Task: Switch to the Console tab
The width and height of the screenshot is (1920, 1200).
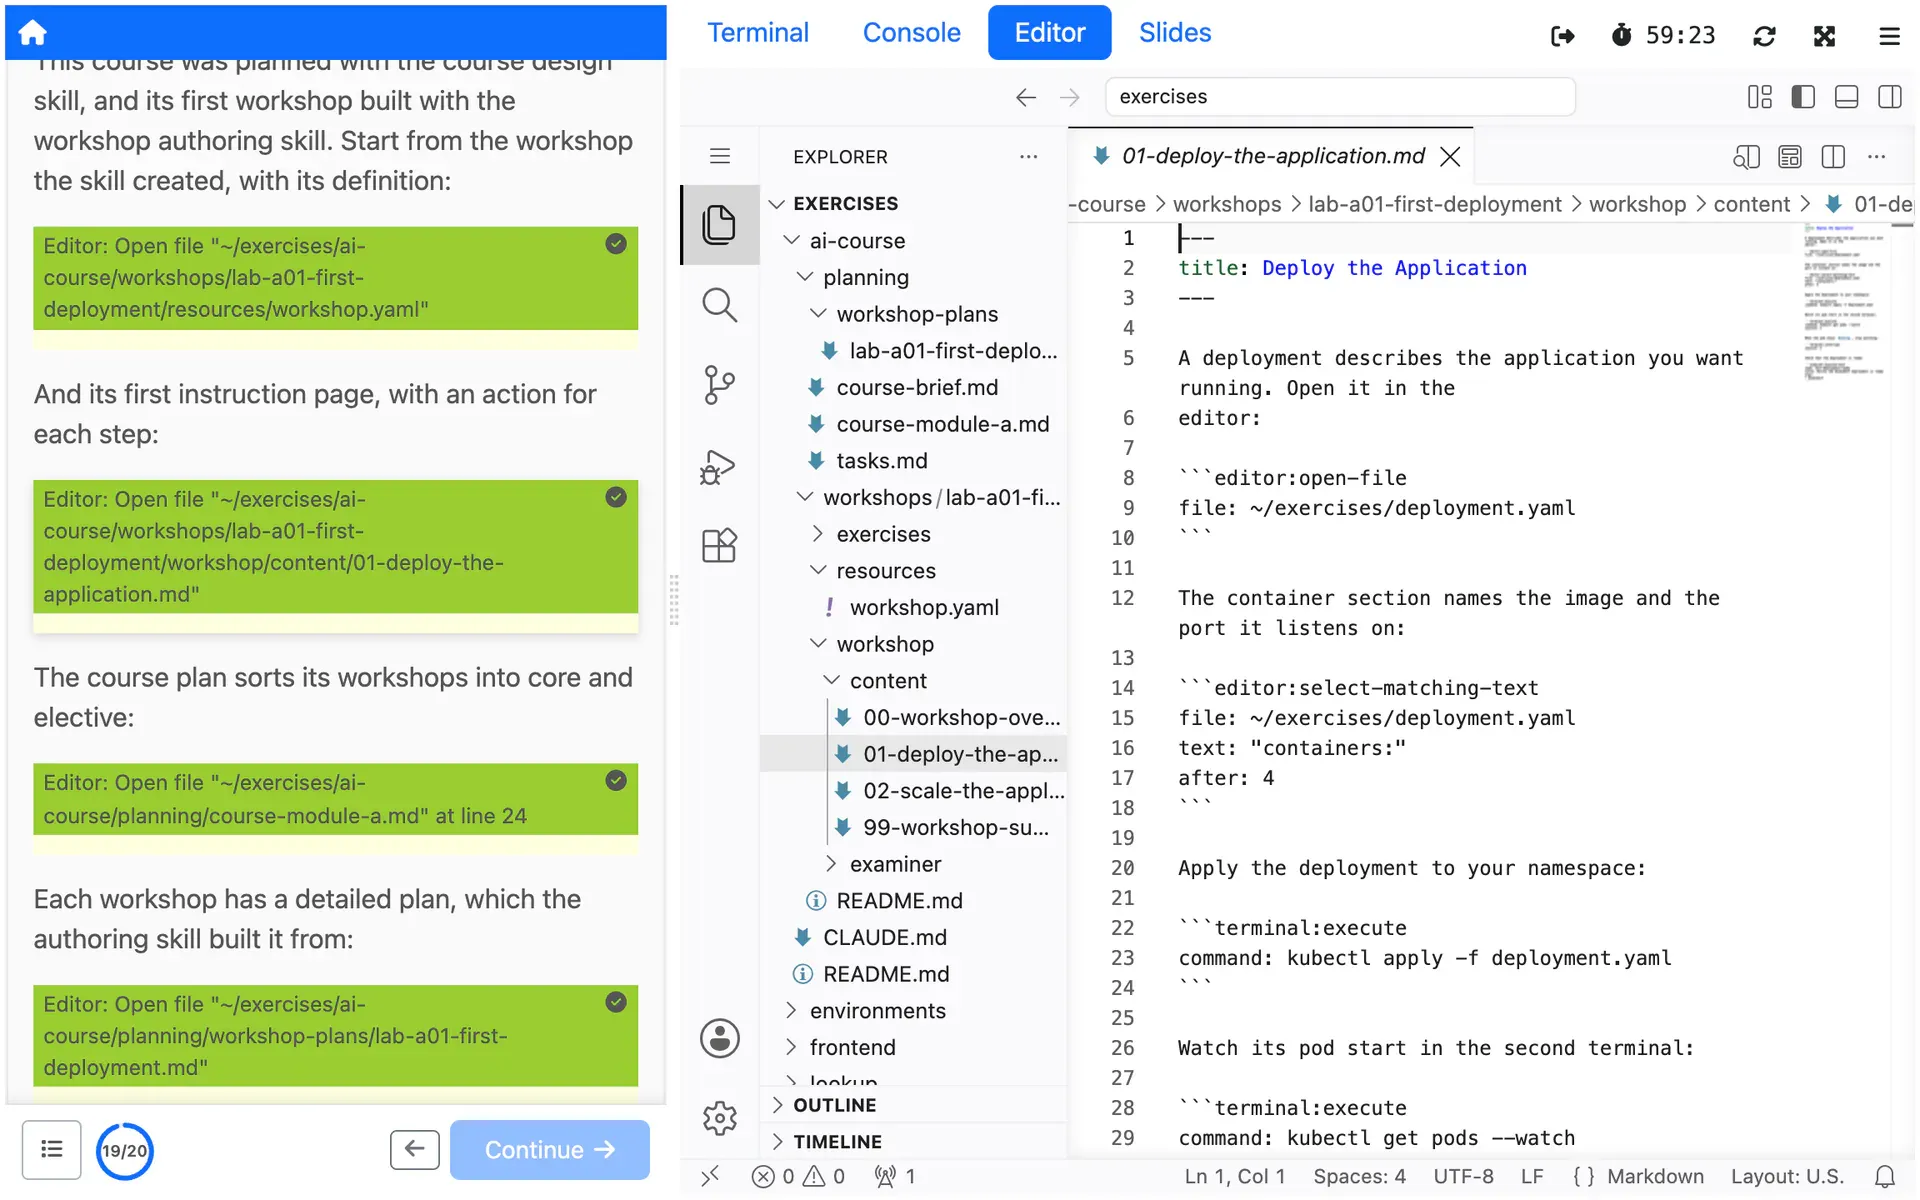Action: coord(911,33)
